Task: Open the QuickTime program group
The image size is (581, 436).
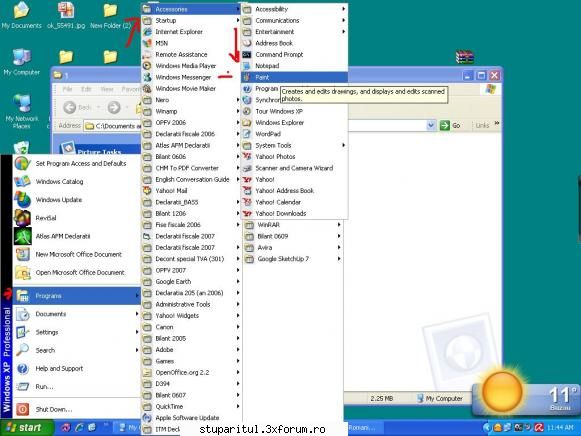Action: [x=191, y=406]
